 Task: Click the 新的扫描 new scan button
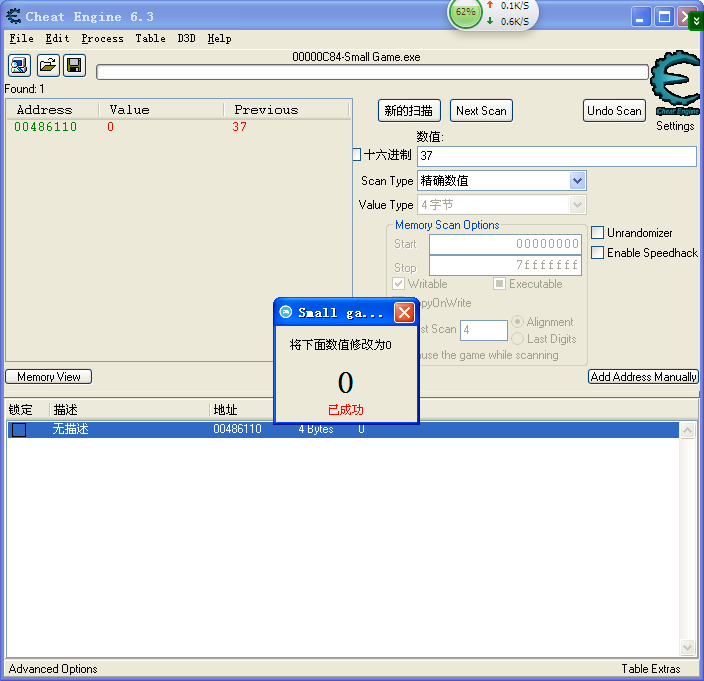(x=409, y=110)
